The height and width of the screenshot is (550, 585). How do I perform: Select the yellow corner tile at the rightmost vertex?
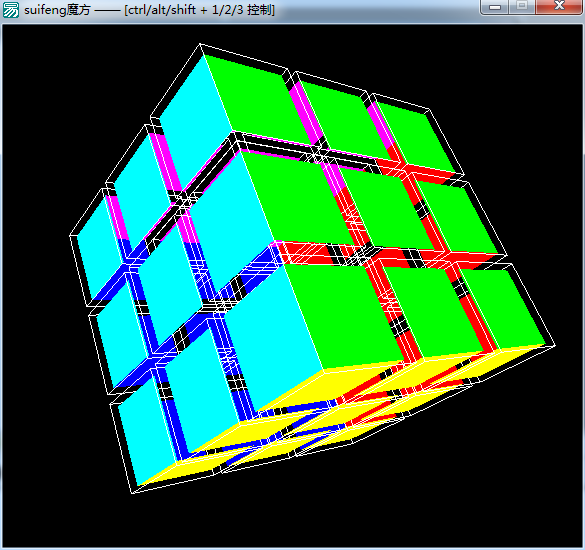tap(504, 358)
